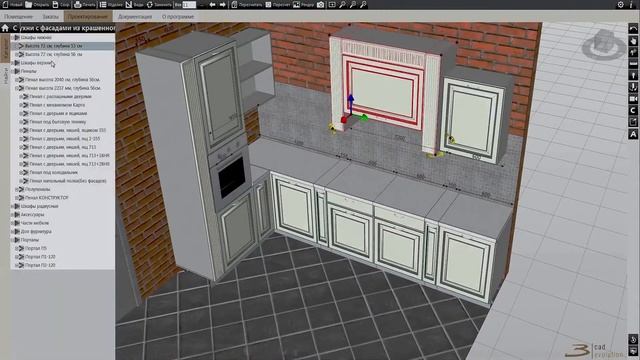Collapse the Пеналы tree node
This screenshot has width=640, height=360.
click(x=12, y=71)
